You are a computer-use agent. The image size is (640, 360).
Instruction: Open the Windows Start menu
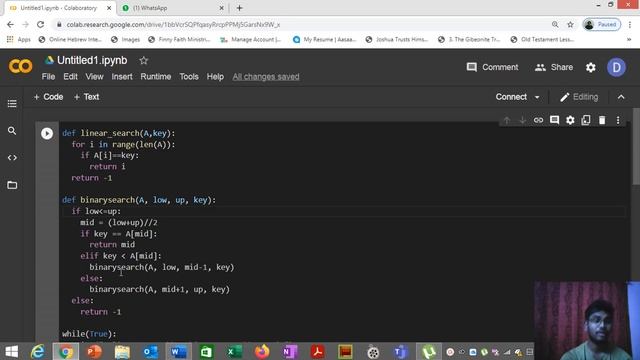(11, 351)
